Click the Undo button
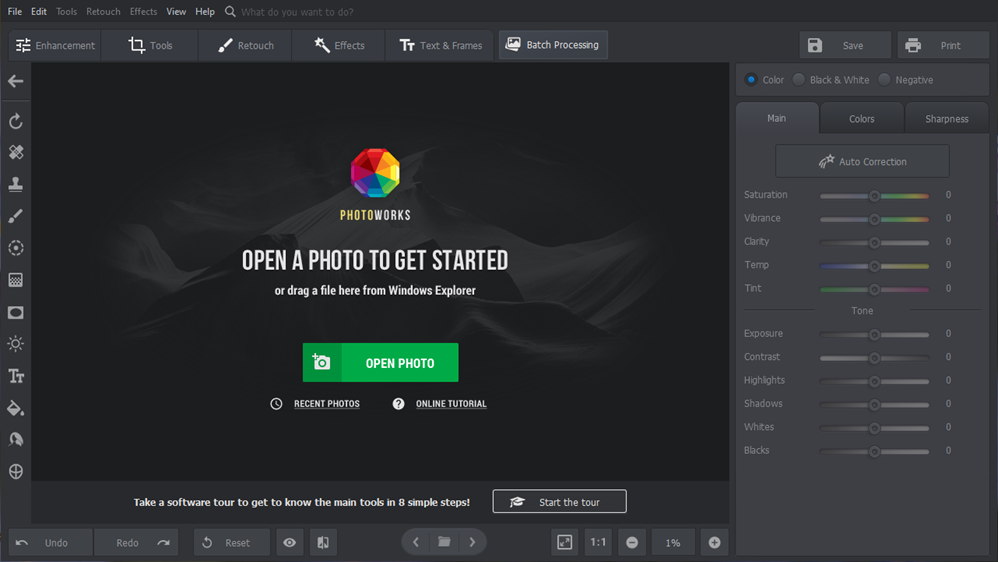This screenshot has height=562, width=998. 50,542
